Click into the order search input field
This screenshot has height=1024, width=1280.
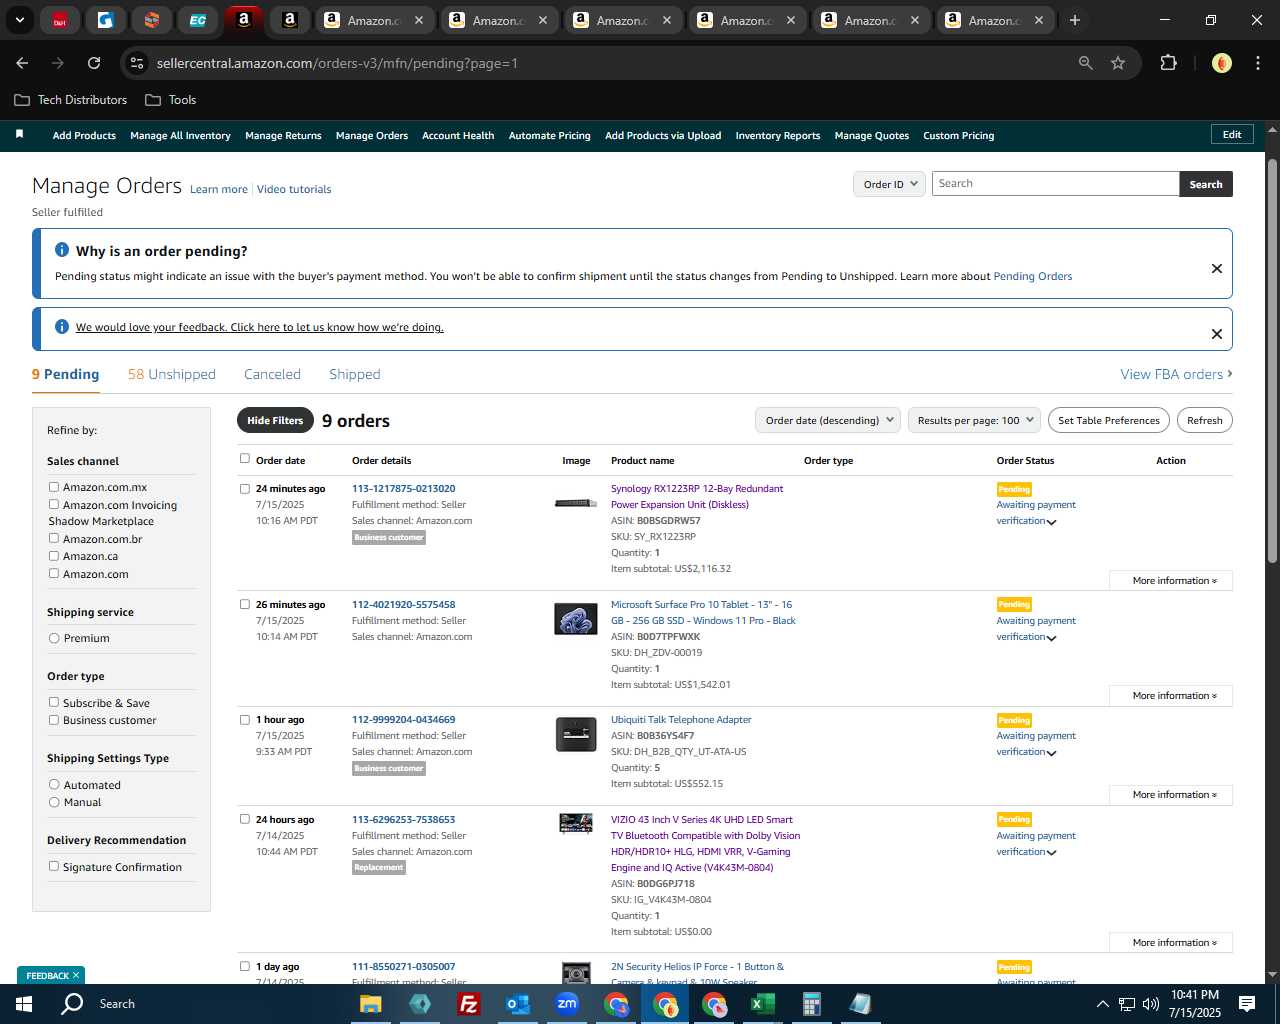[1055, 183]
